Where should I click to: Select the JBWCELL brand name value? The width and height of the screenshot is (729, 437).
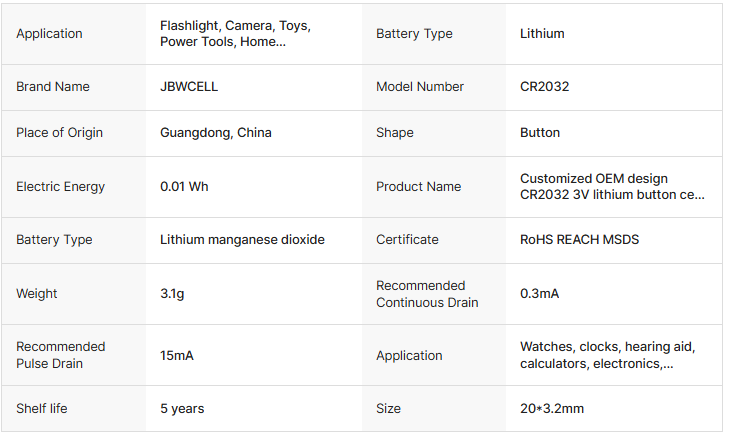189,87
